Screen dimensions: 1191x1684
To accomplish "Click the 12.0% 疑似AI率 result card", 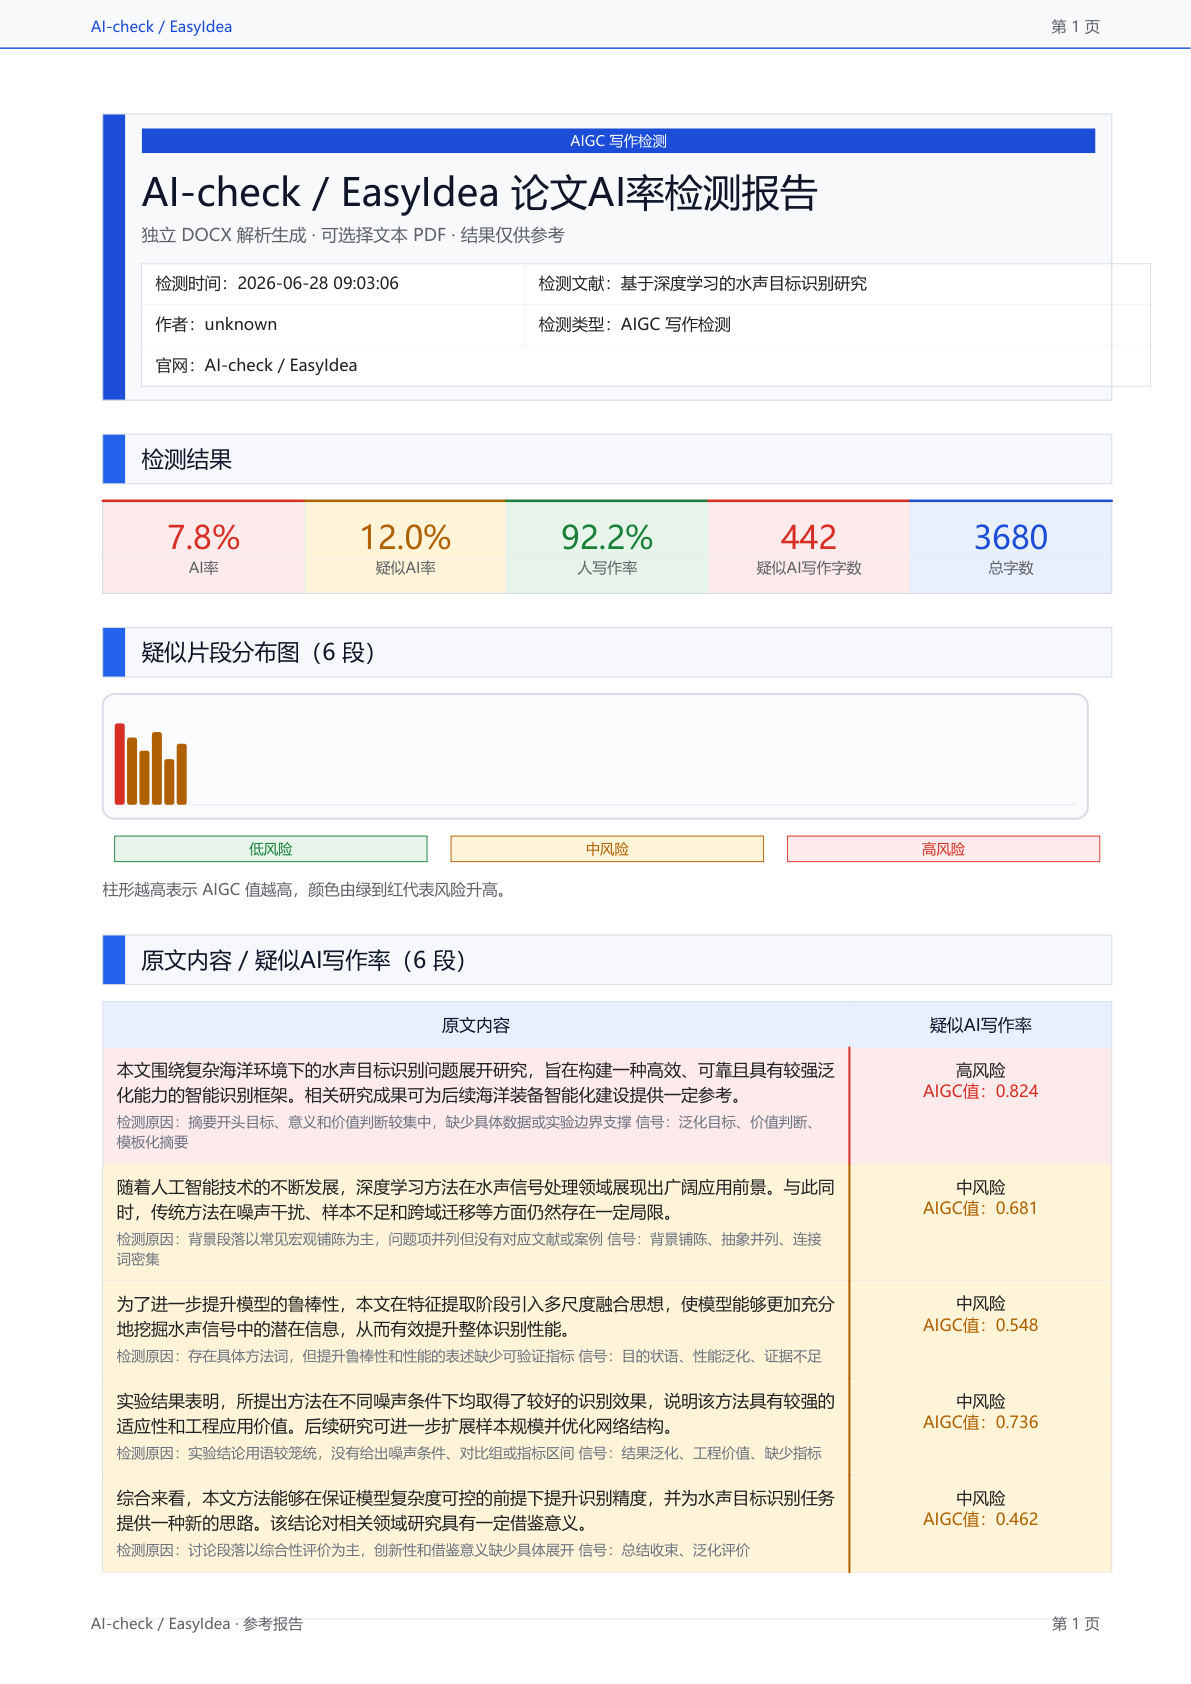I will (405, 547).
